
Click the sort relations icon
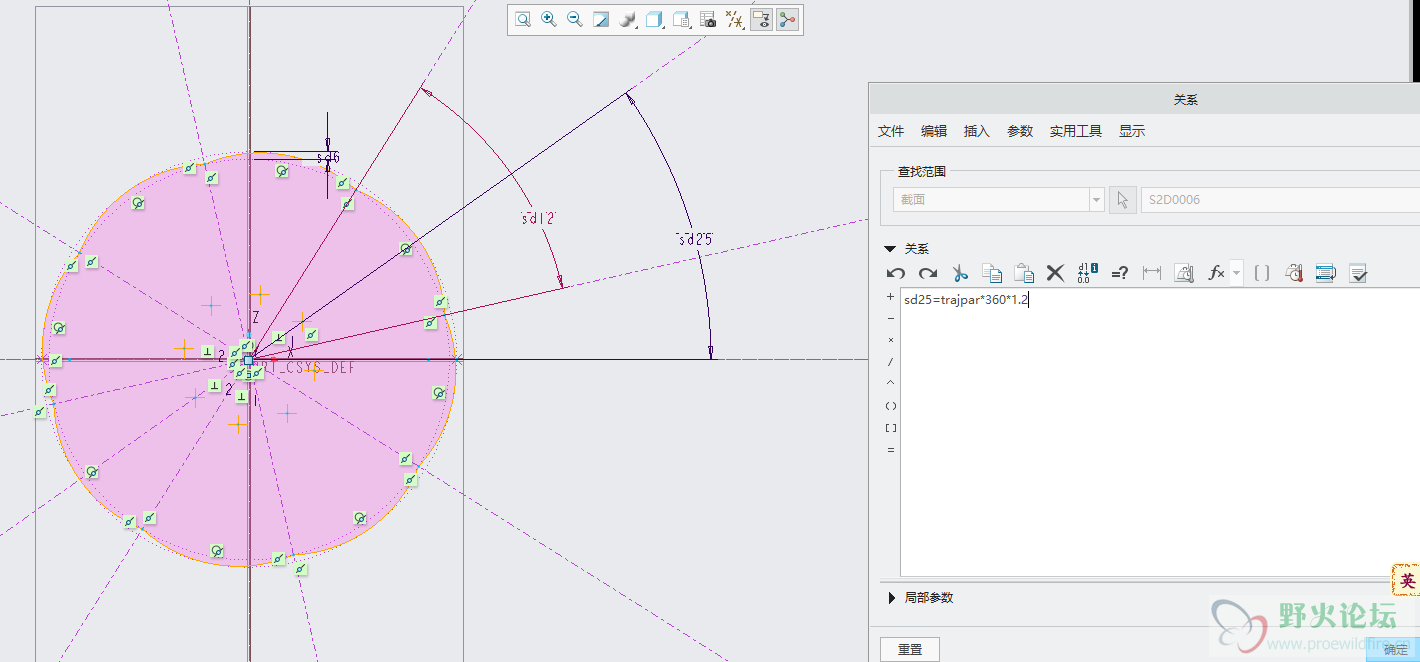[x=1326, y=273]
